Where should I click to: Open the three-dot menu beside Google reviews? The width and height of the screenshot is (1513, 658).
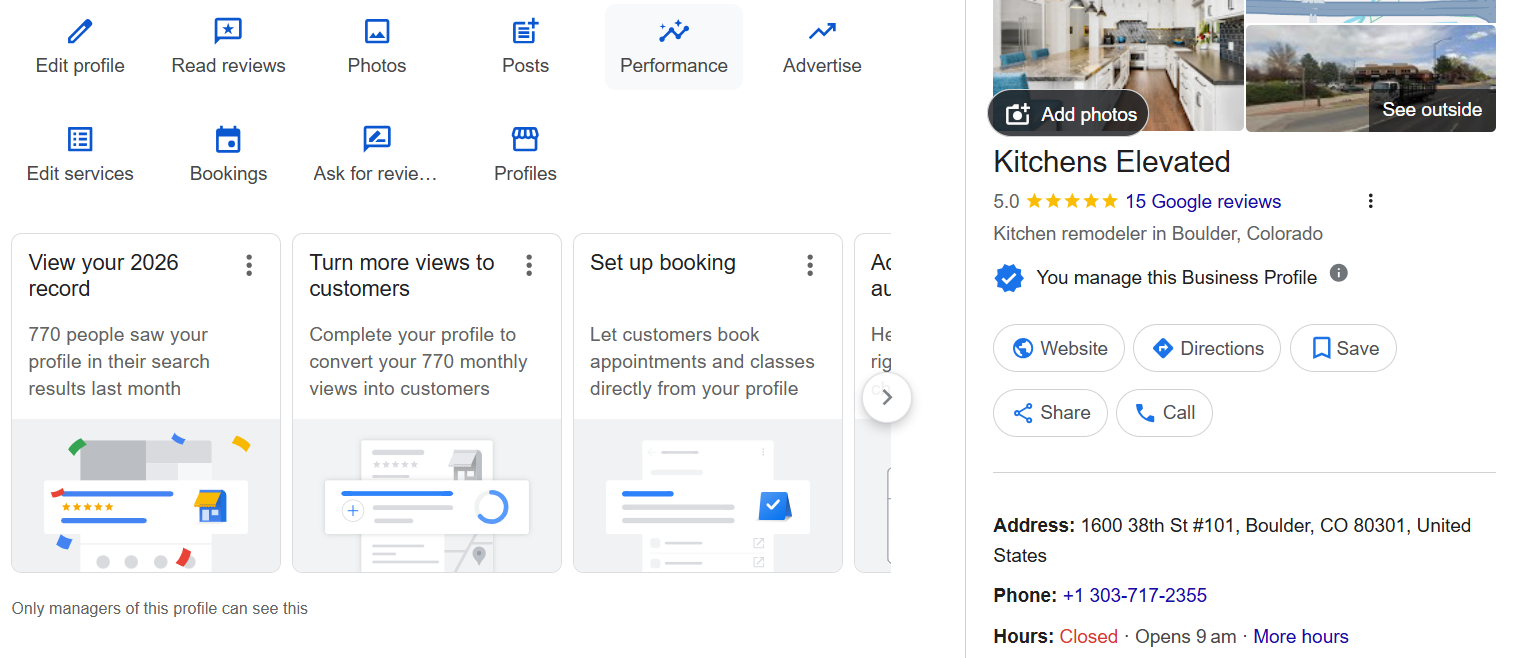[1370, 201]
